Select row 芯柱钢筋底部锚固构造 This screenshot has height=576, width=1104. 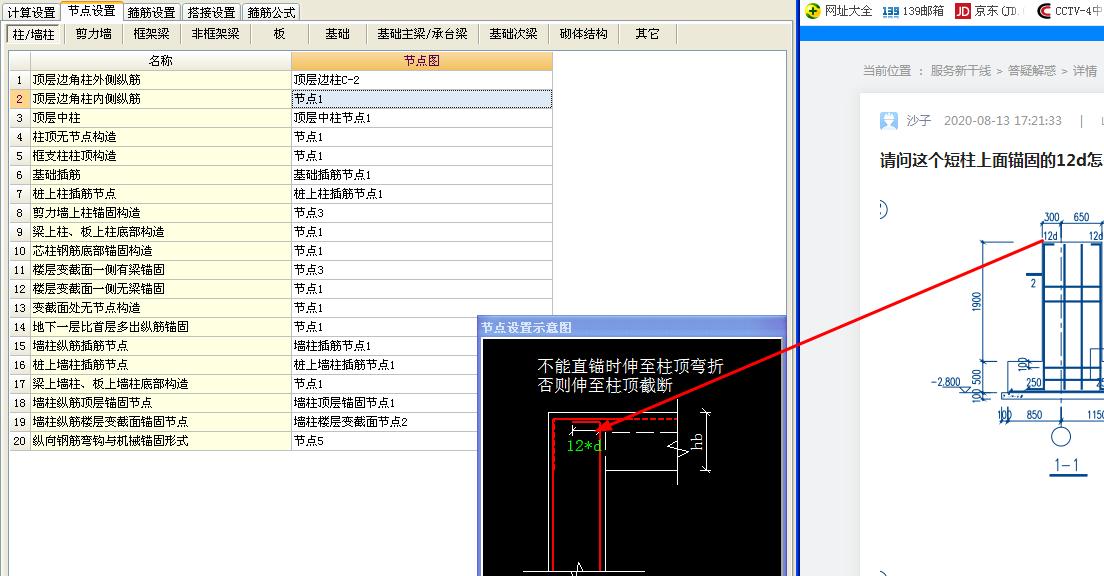point(161,251)
